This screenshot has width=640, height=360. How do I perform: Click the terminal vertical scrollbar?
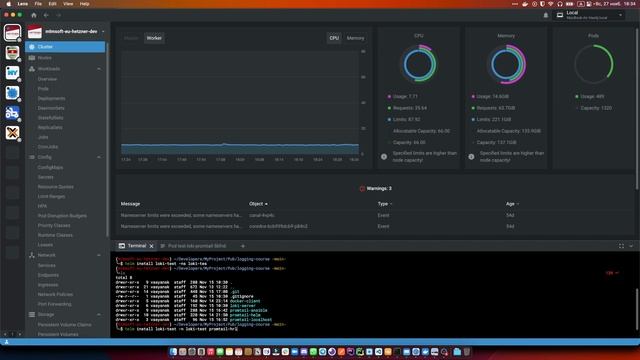[x=637, y=309]
